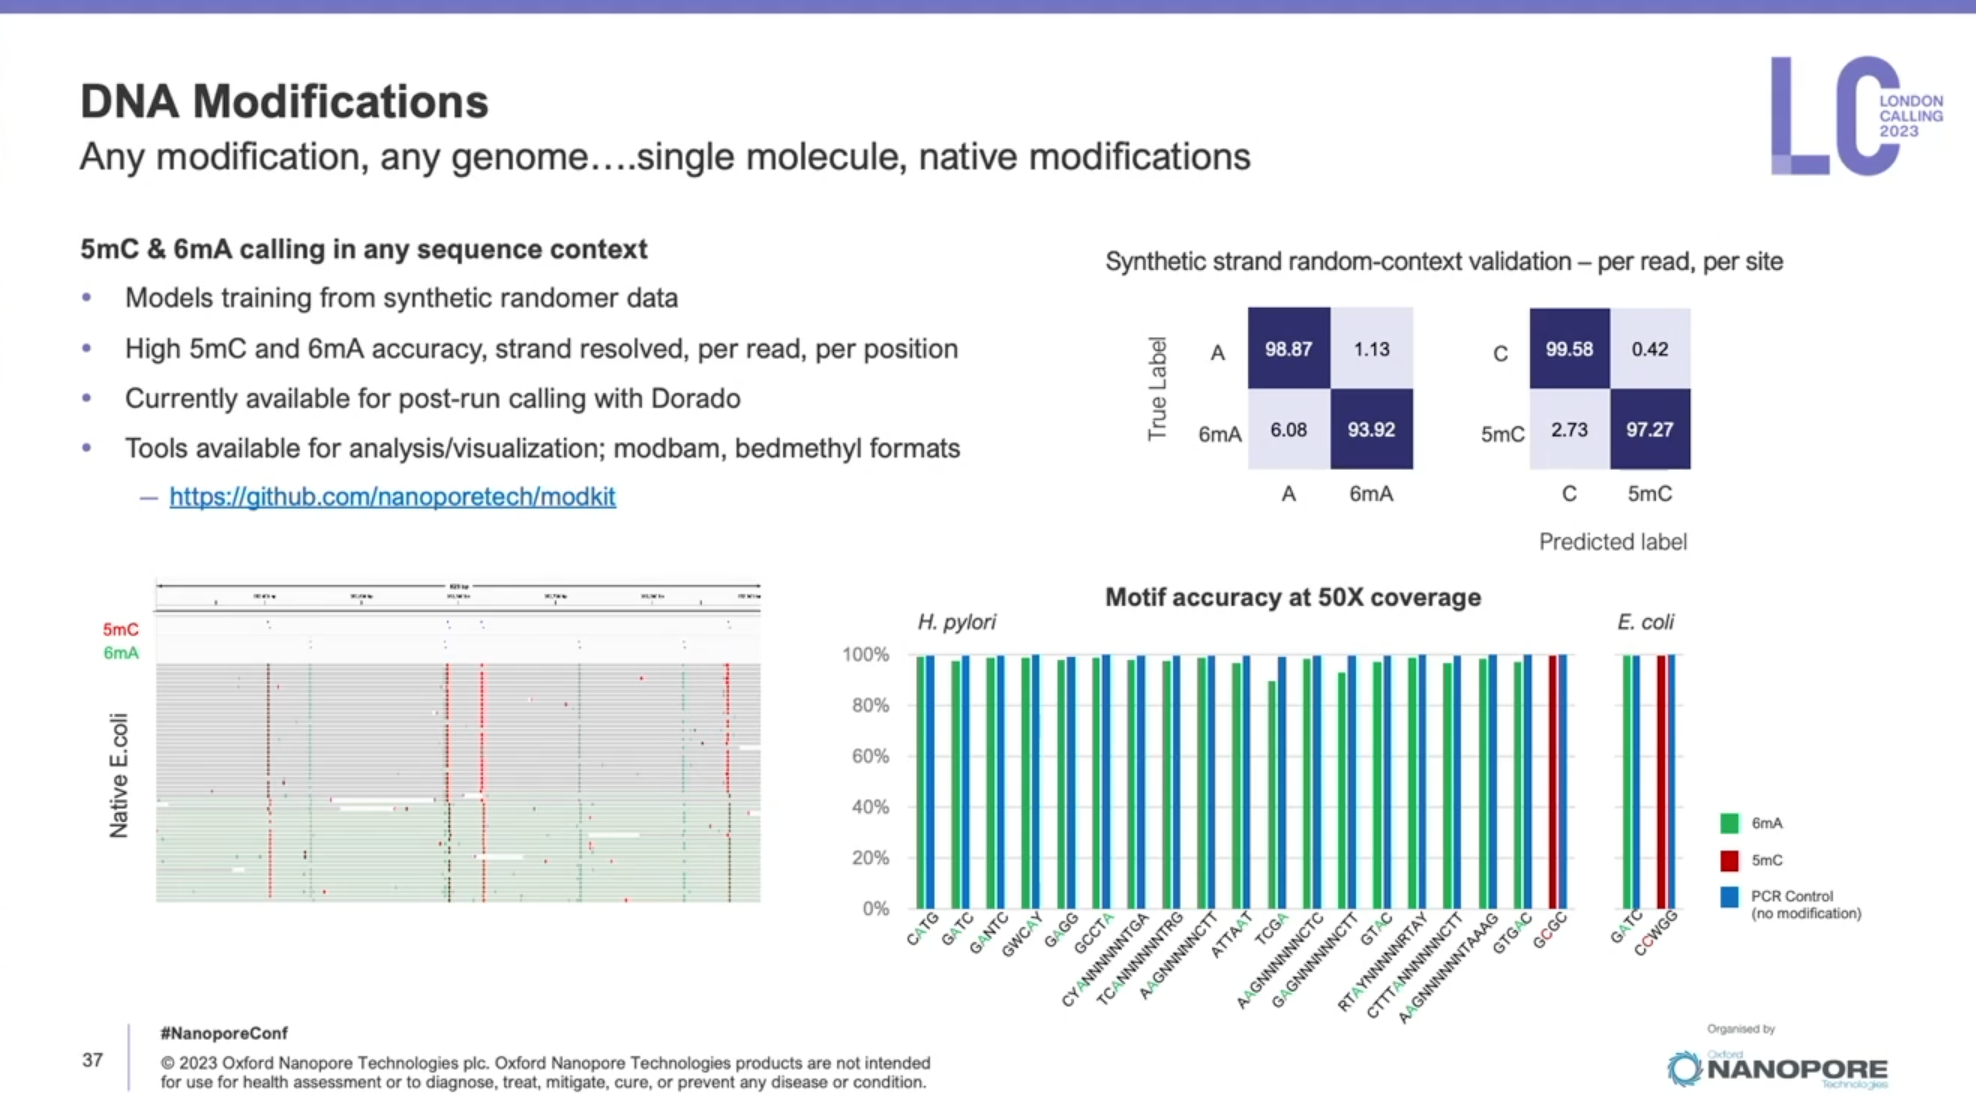Click the red 5mC track label
This screenshot has width=1976, height=1114.
click(x=120, y=629)
